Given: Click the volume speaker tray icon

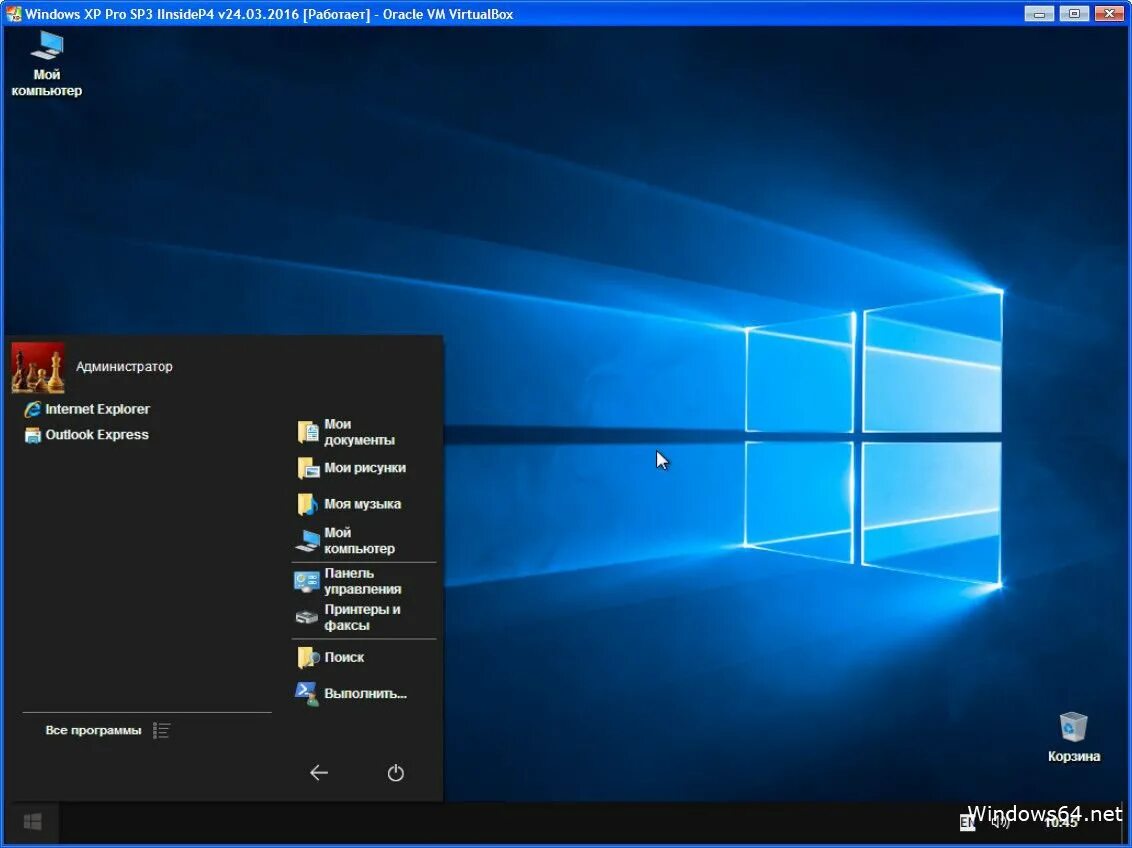Looking at the screenshot, I should pyautogui.click(x=1001, y=821).
